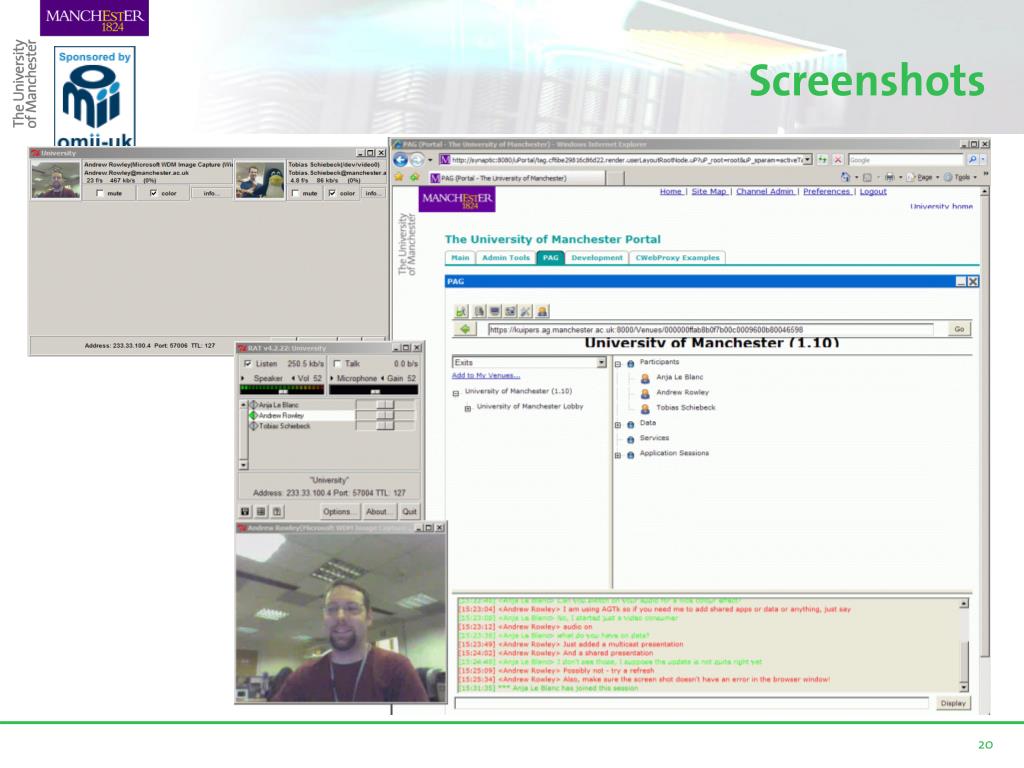Click the Anja Le Blanc volume slider in RAT

click(385, 405)
